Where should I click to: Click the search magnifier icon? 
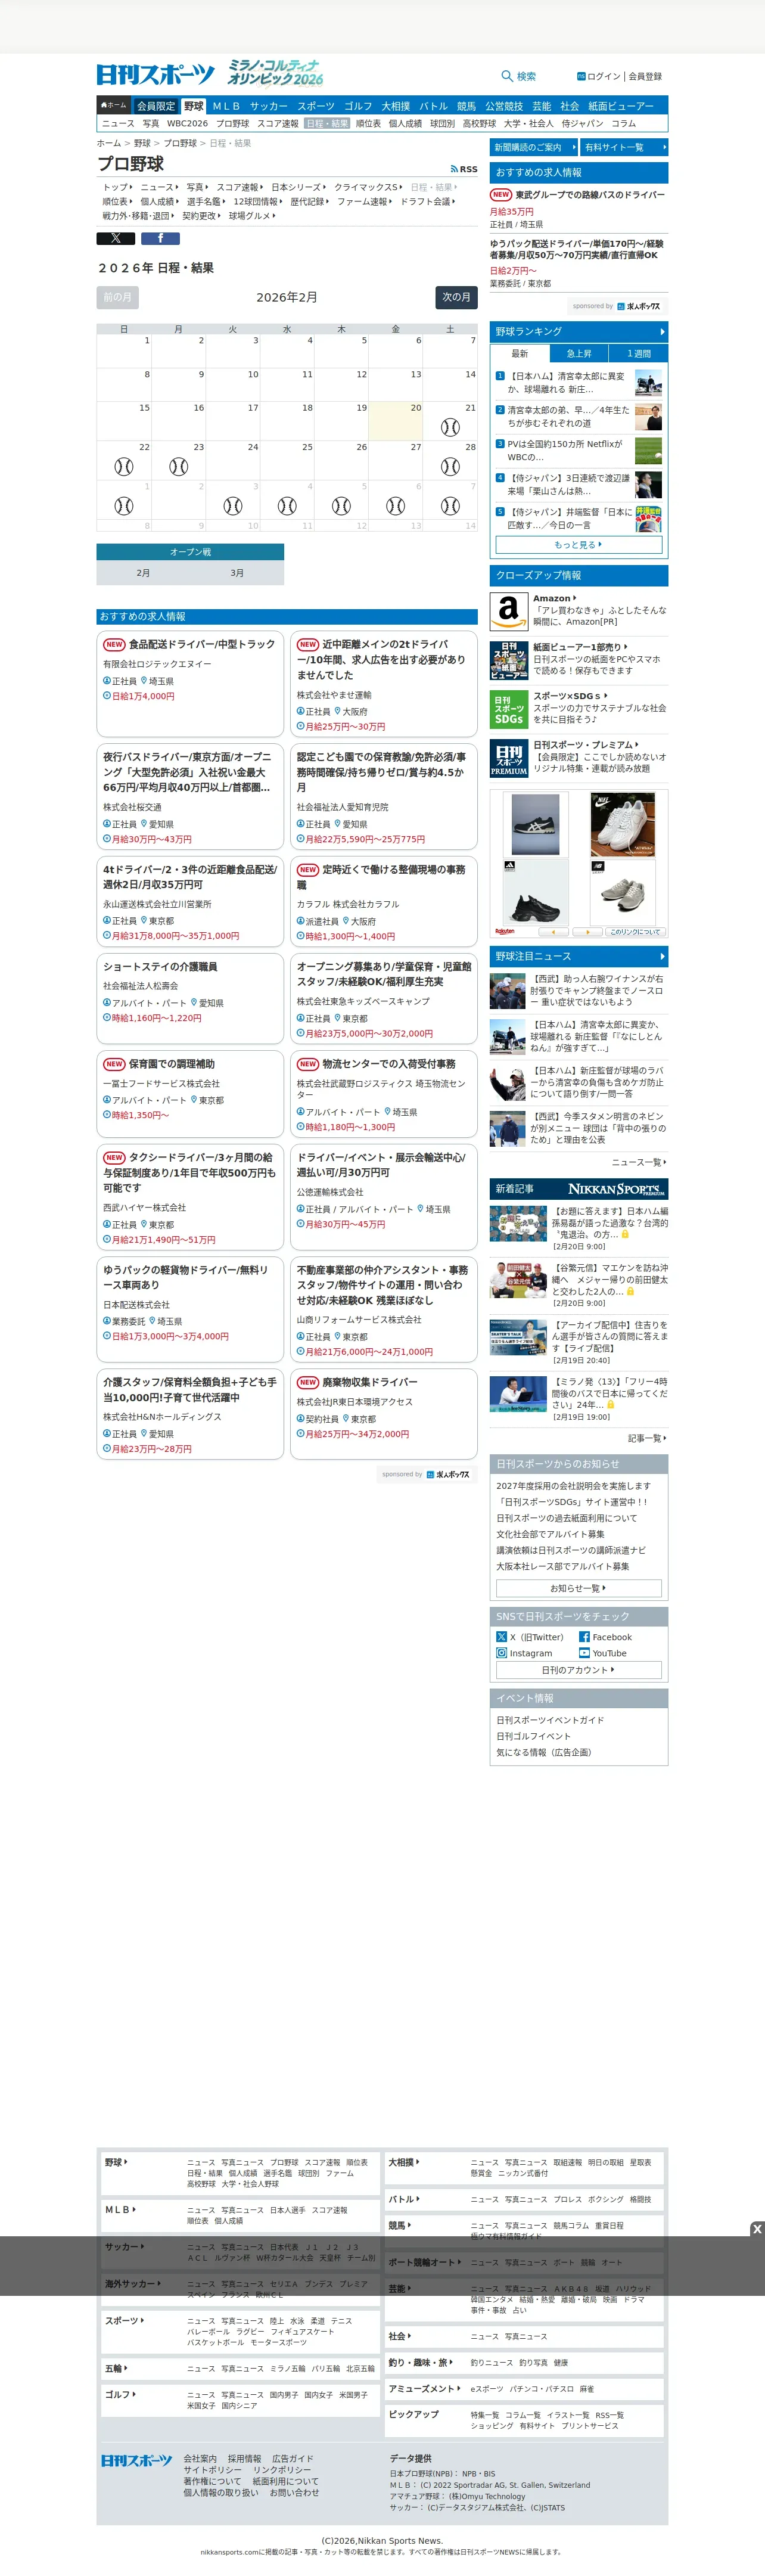point(507,76)
